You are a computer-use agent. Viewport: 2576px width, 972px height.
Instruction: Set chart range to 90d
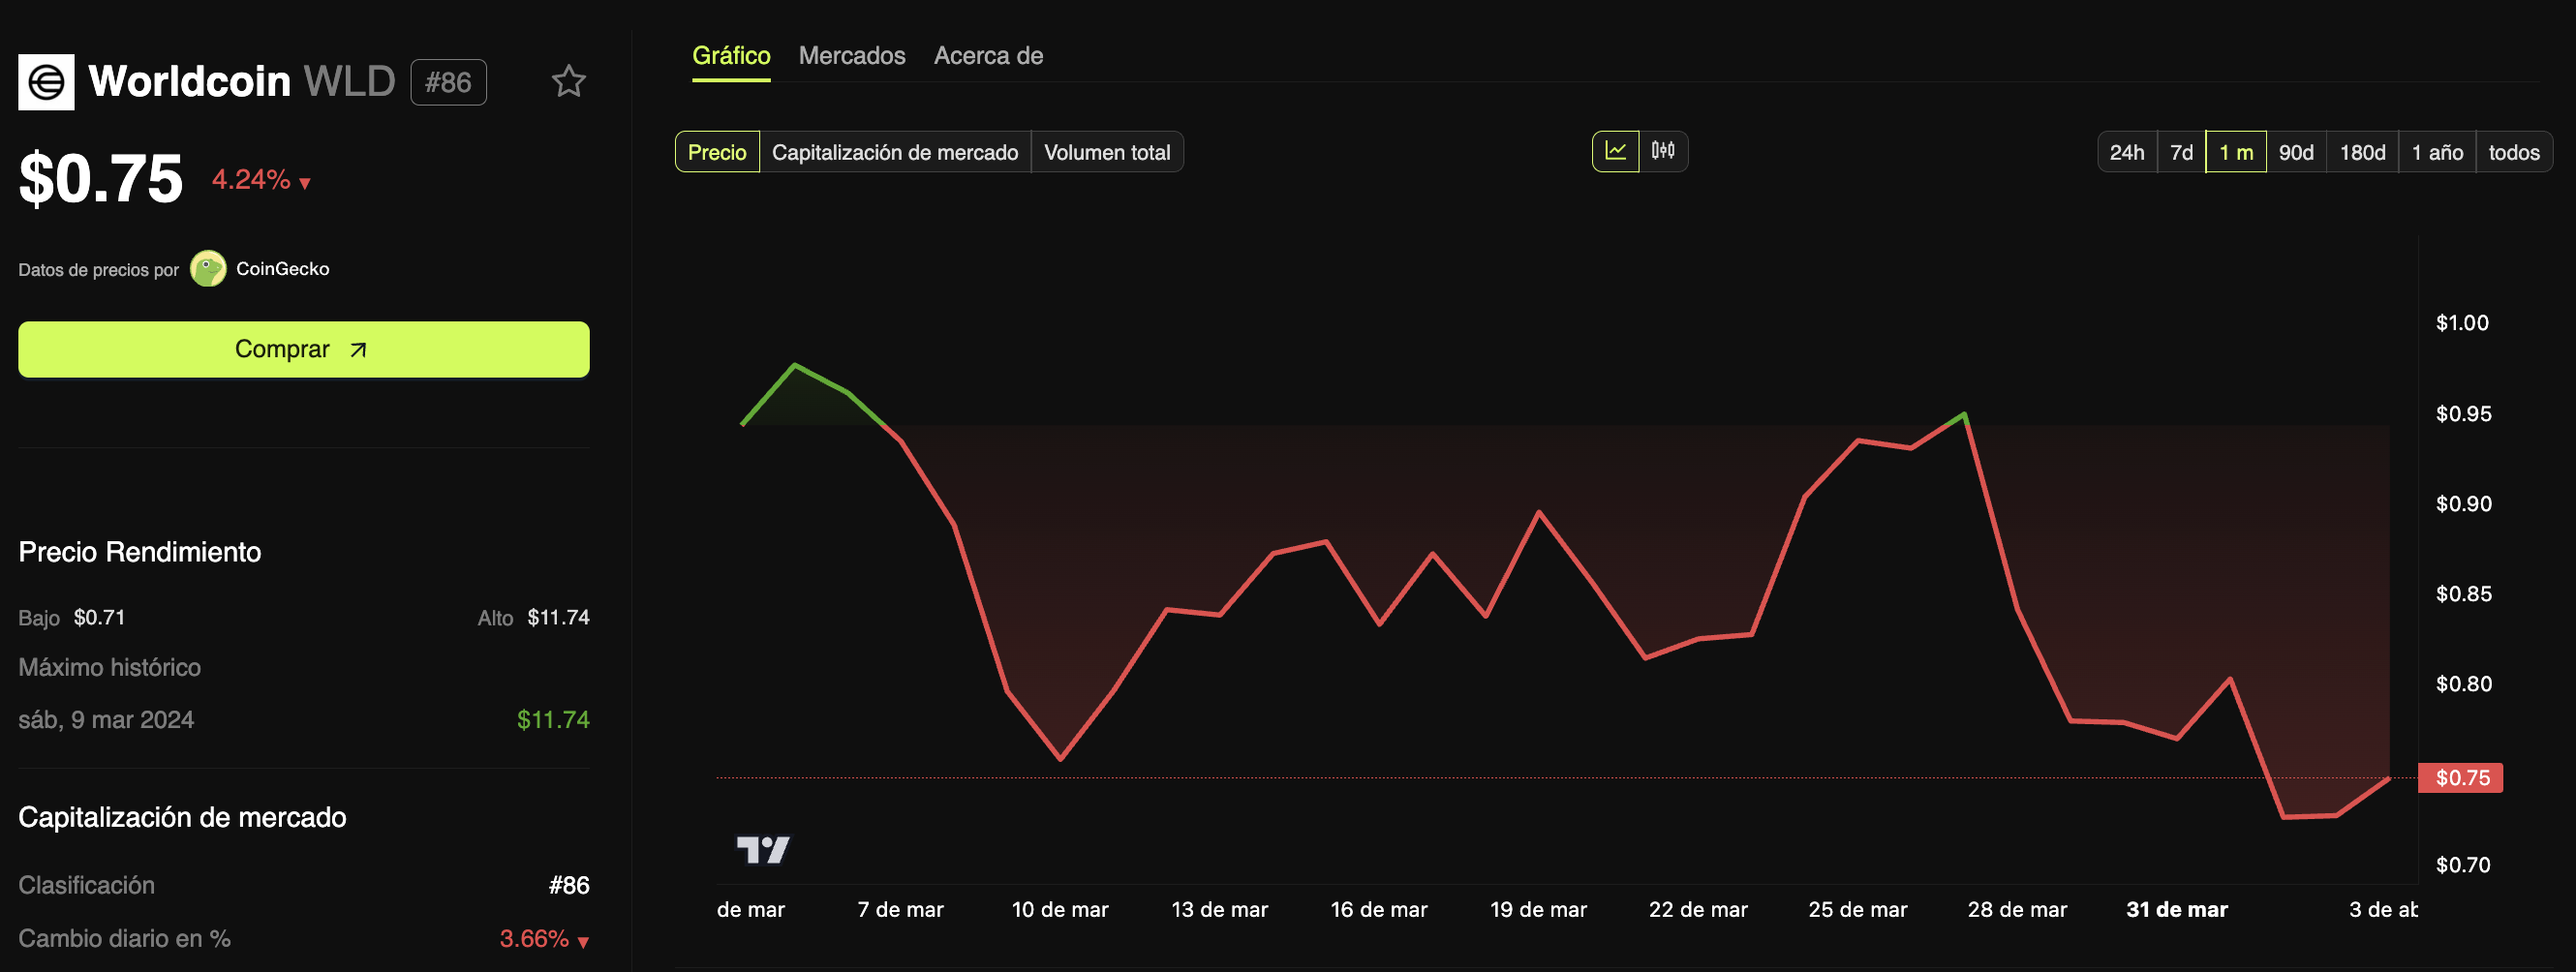(x=2296, y=152)
